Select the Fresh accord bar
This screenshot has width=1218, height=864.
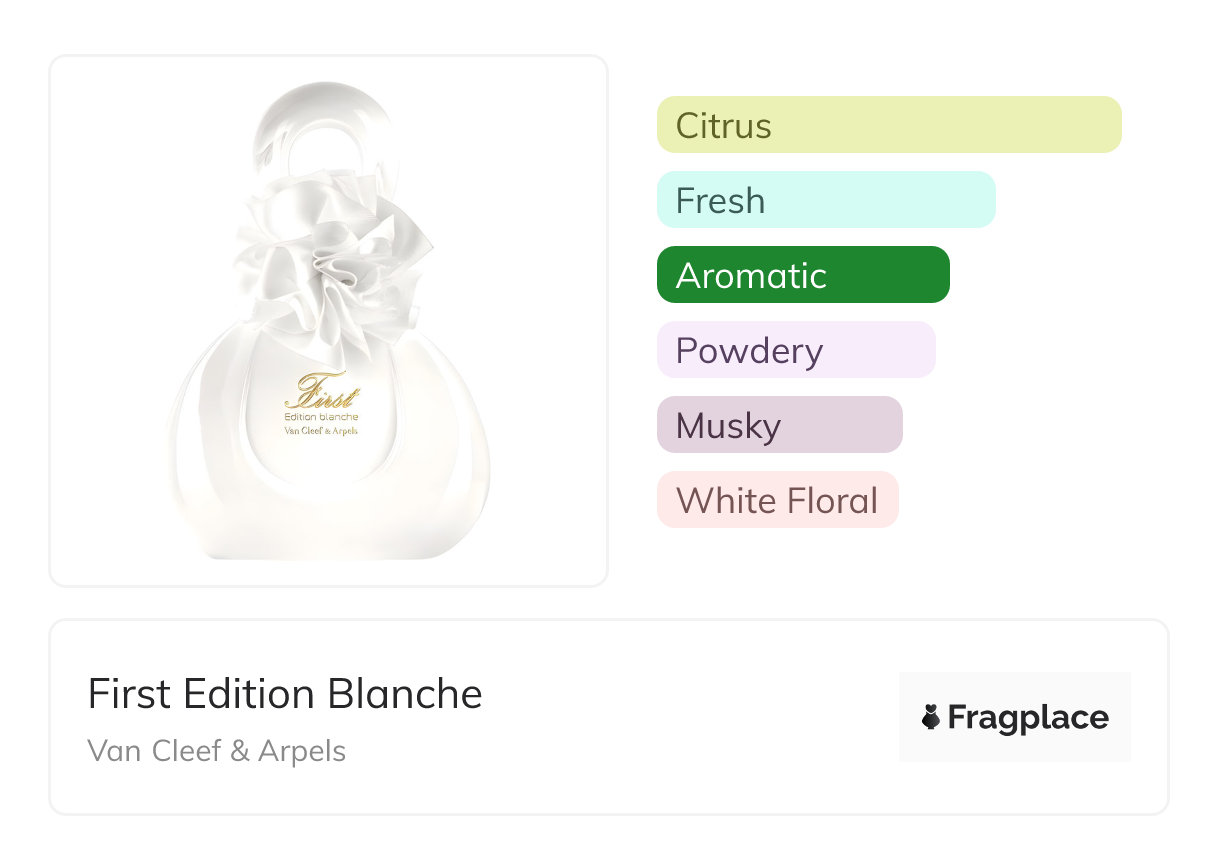click(825, 200)
